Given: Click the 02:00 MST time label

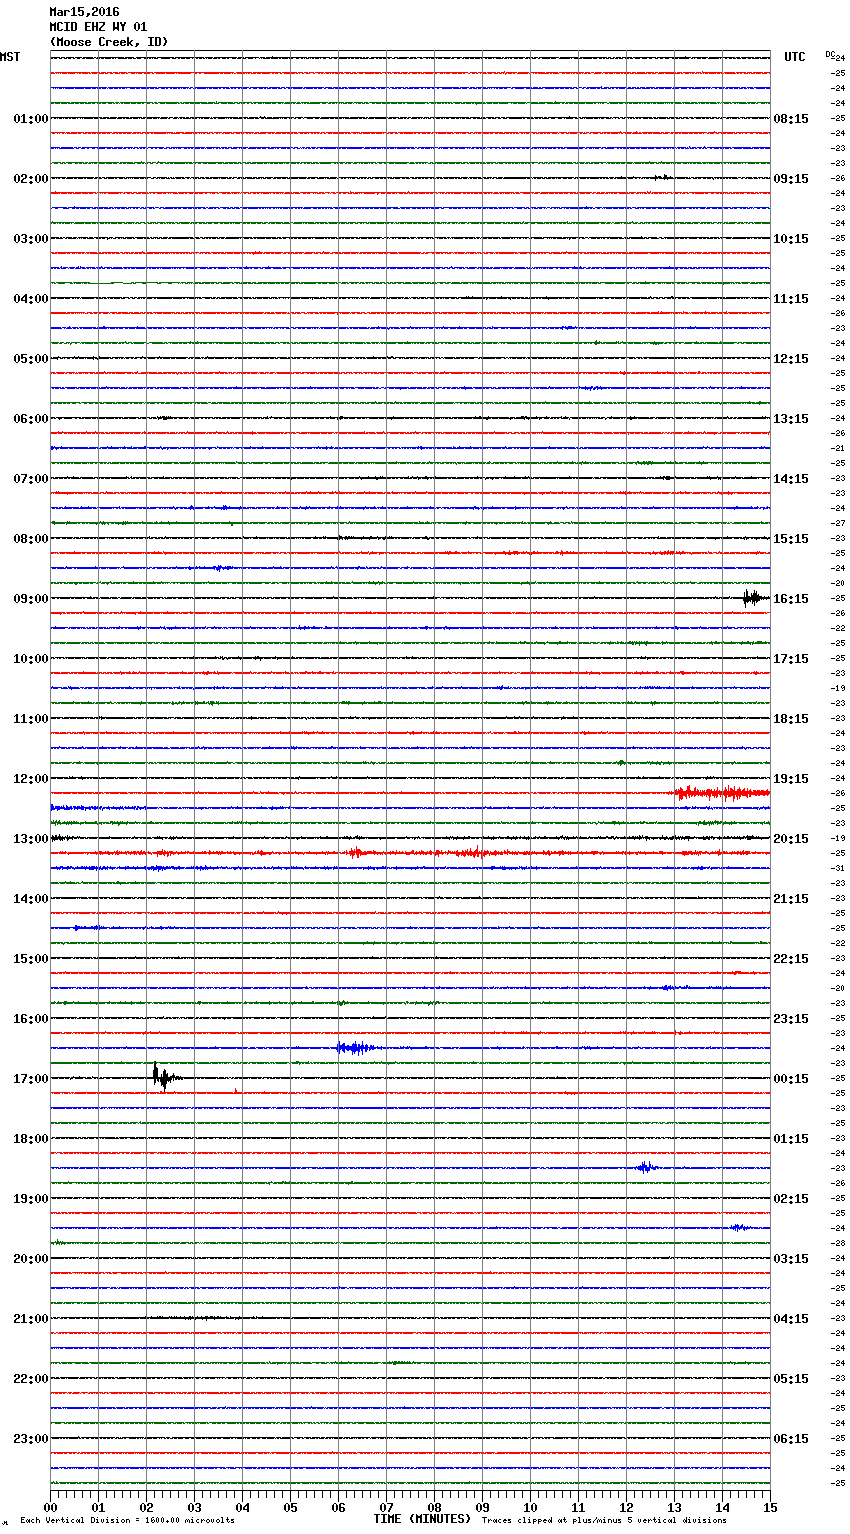Looking at the screenshot, I should (x=31, y=179).
